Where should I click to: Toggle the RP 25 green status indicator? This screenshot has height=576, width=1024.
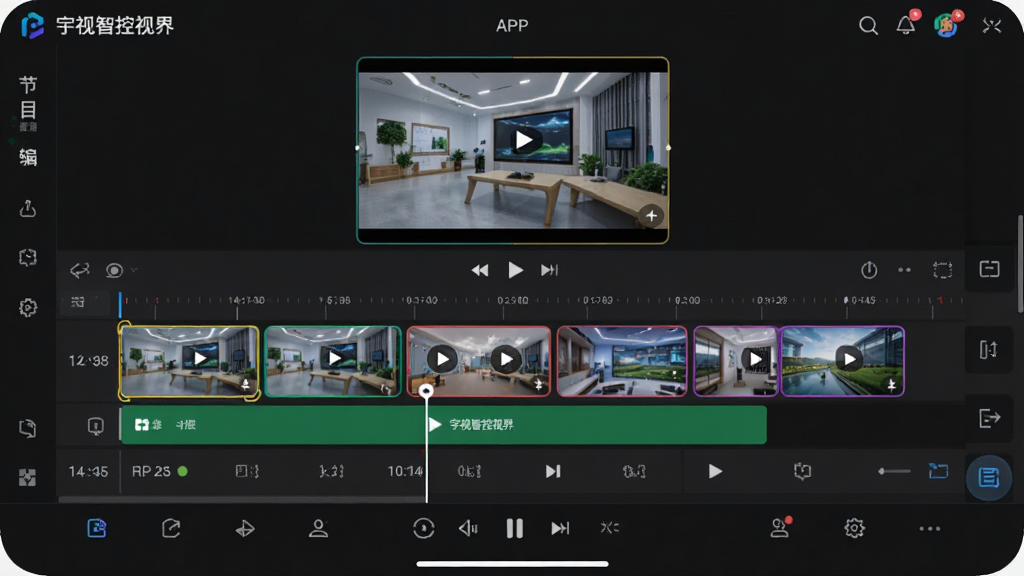(183, 471)
